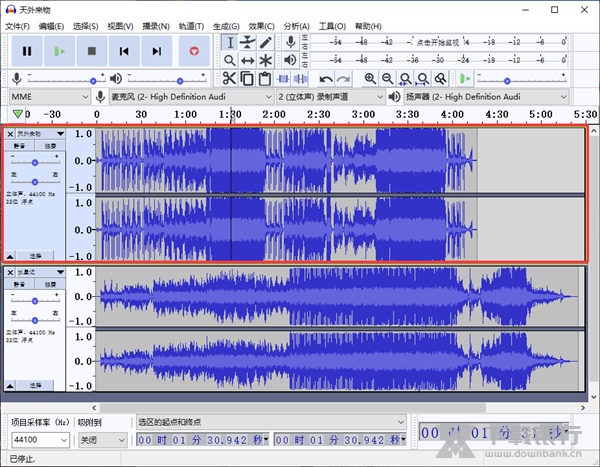Click the Undo arrow icon
Image resolution: width=600 pixels, height=467 pixels.
[x=326, y=78]
